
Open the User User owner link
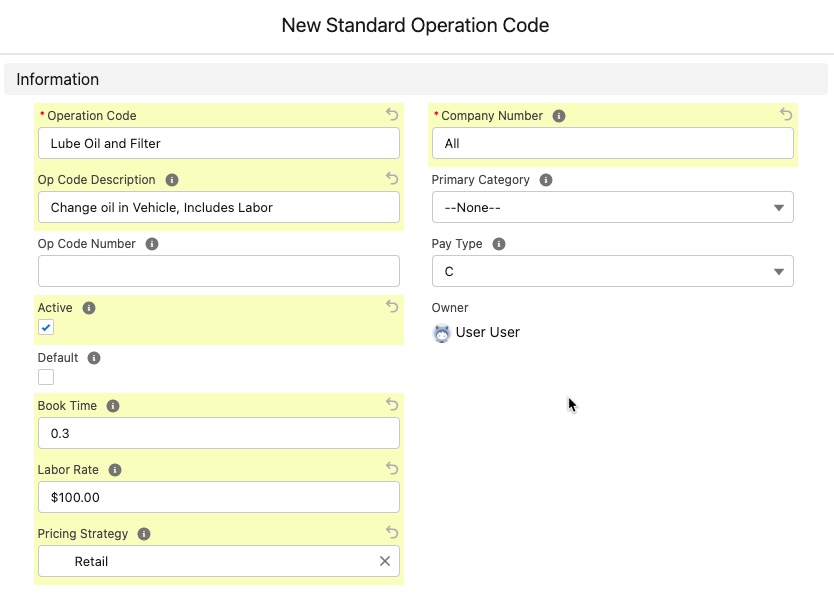click(487, 333)
